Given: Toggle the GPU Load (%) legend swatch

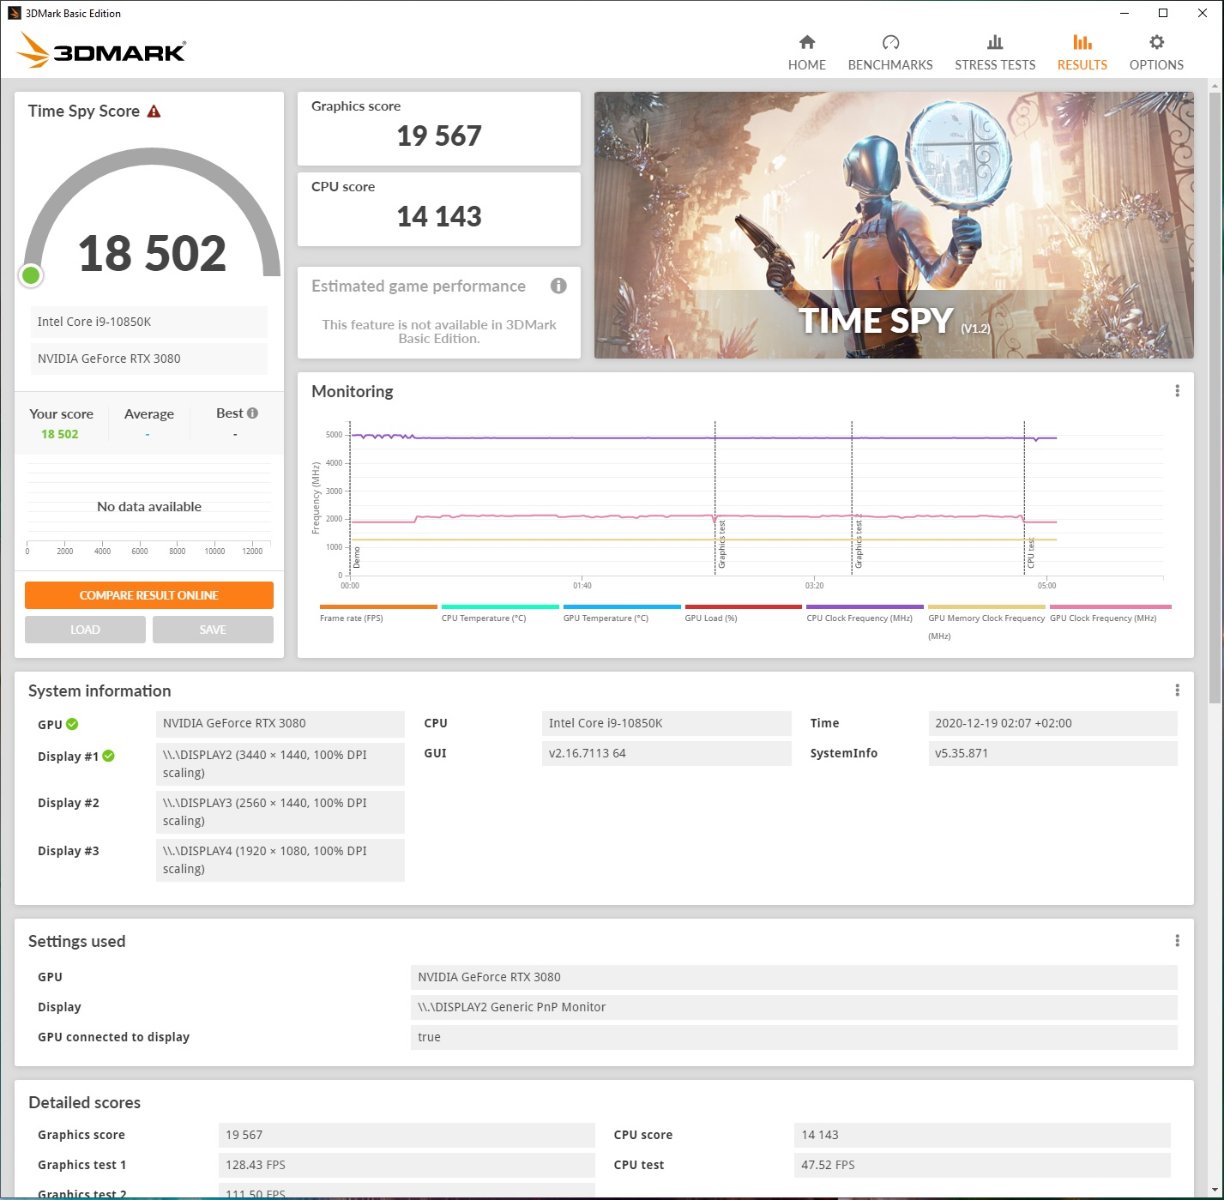Looking at the screenshot, I should pyautogui.click(x=743, y=607).
